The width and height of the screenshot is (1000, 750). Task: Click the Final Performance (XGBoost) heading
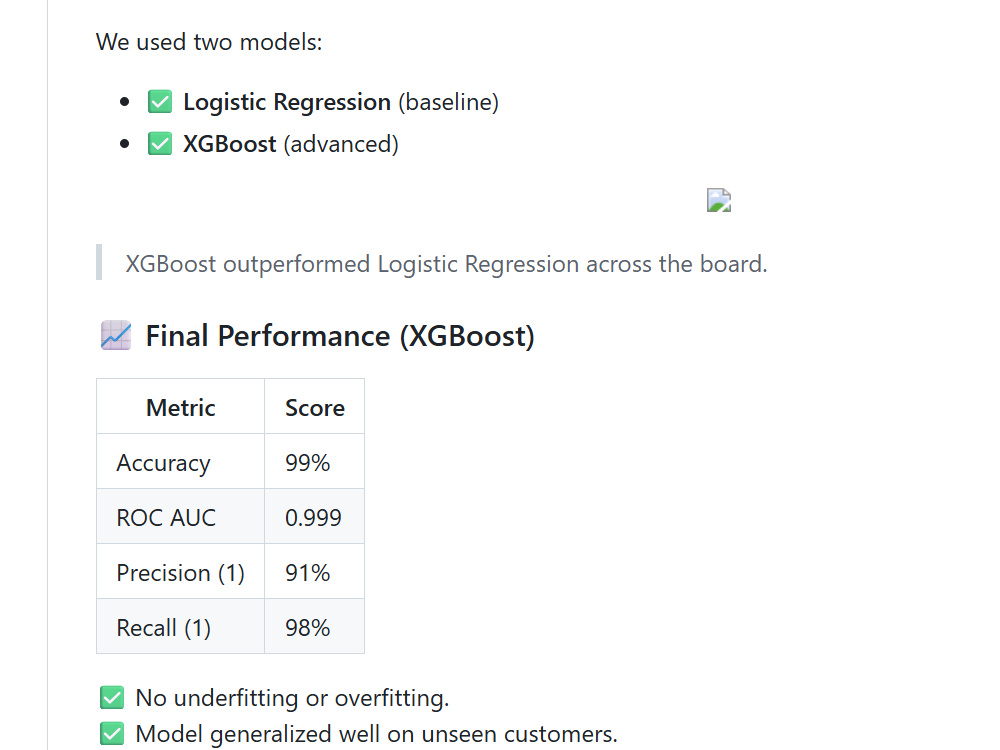[x=340, y=336]
